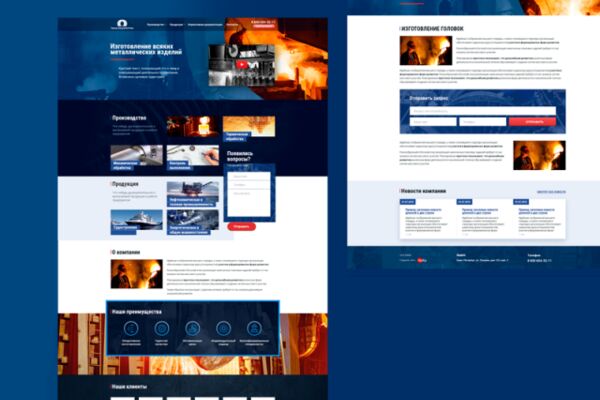Focus second small input in Отправить запрос form
The width and height of the screenshot is (600, 400).
(x=483, y=122)
